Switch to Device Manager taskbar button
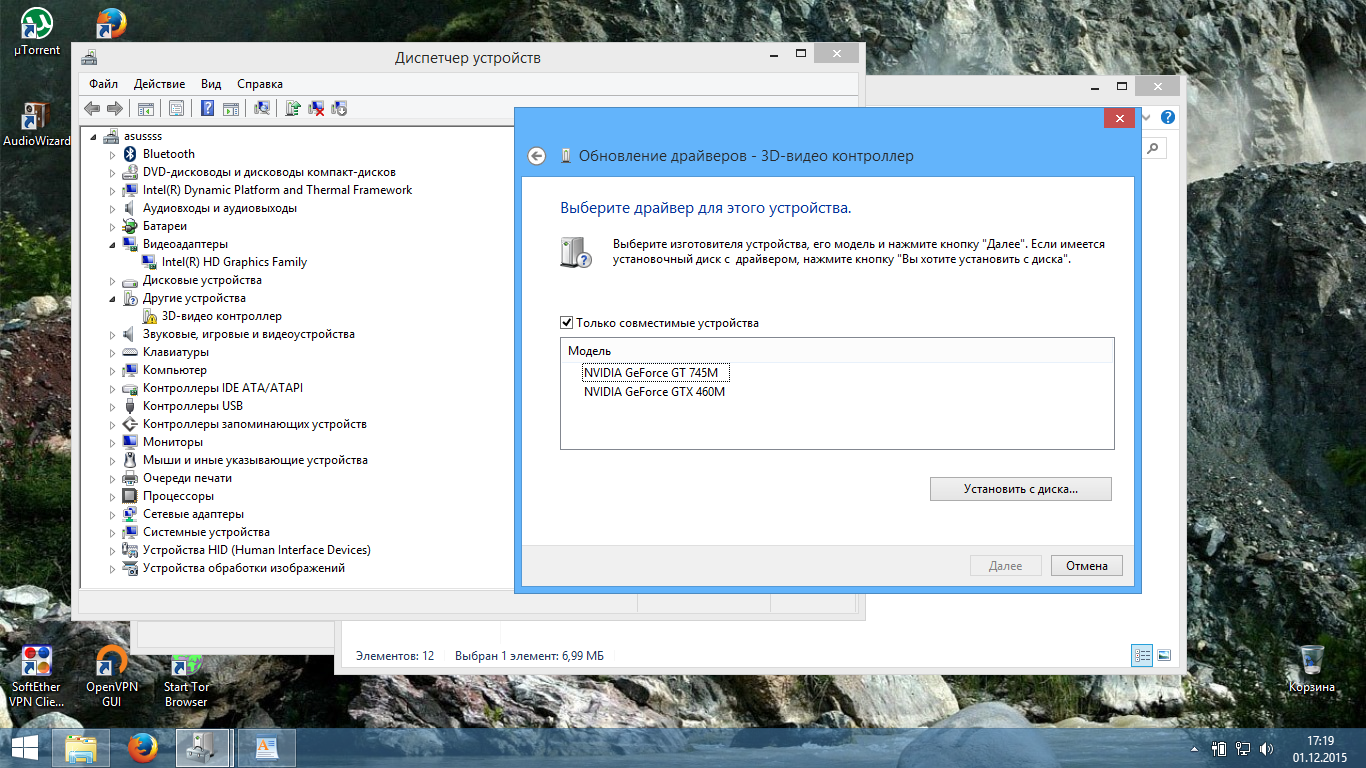This screenshot has height=768, width=1366. point(205,748)
